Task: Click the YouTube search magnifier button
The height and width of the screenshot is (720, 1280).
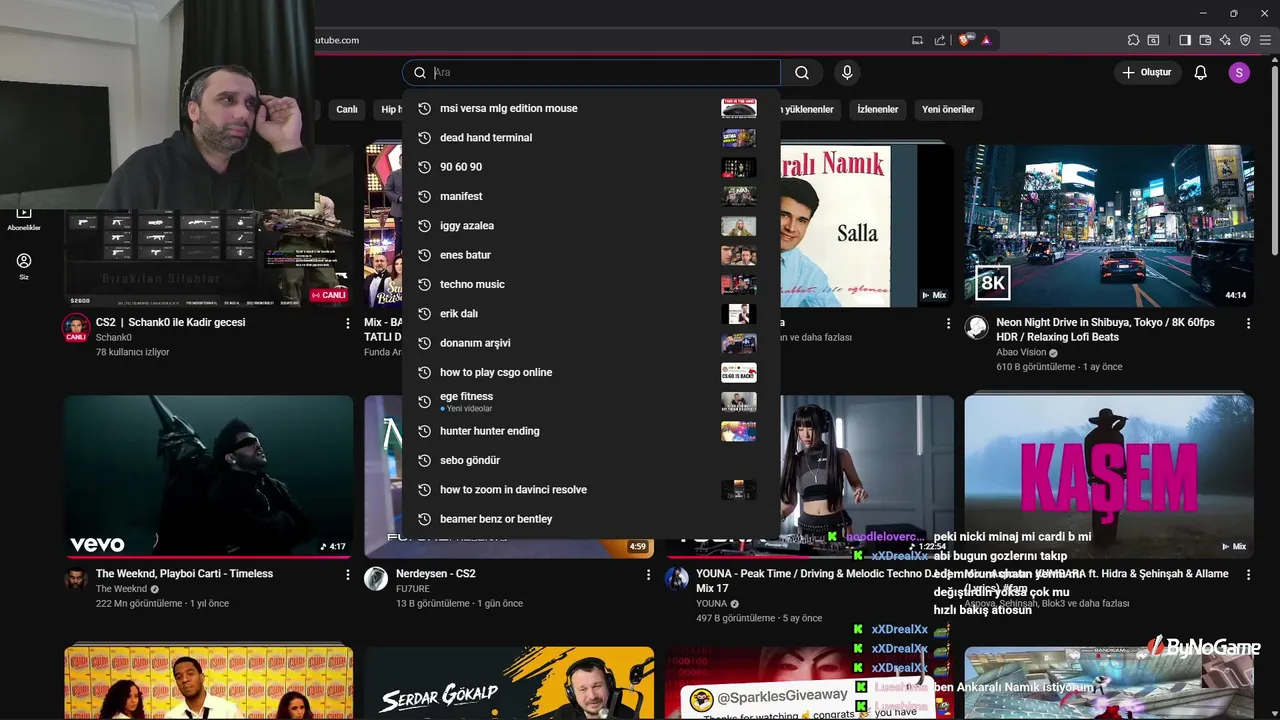Action: pos(802,72)
